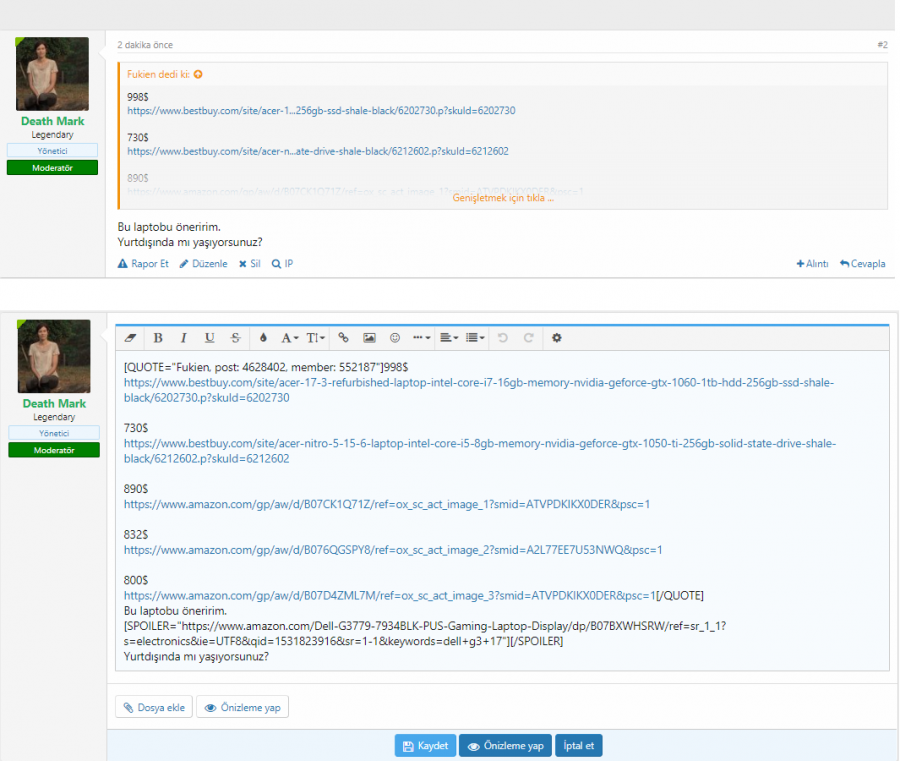
Task: Click arrow icon beside Fukien dedi ki
Action: [198, 74]
